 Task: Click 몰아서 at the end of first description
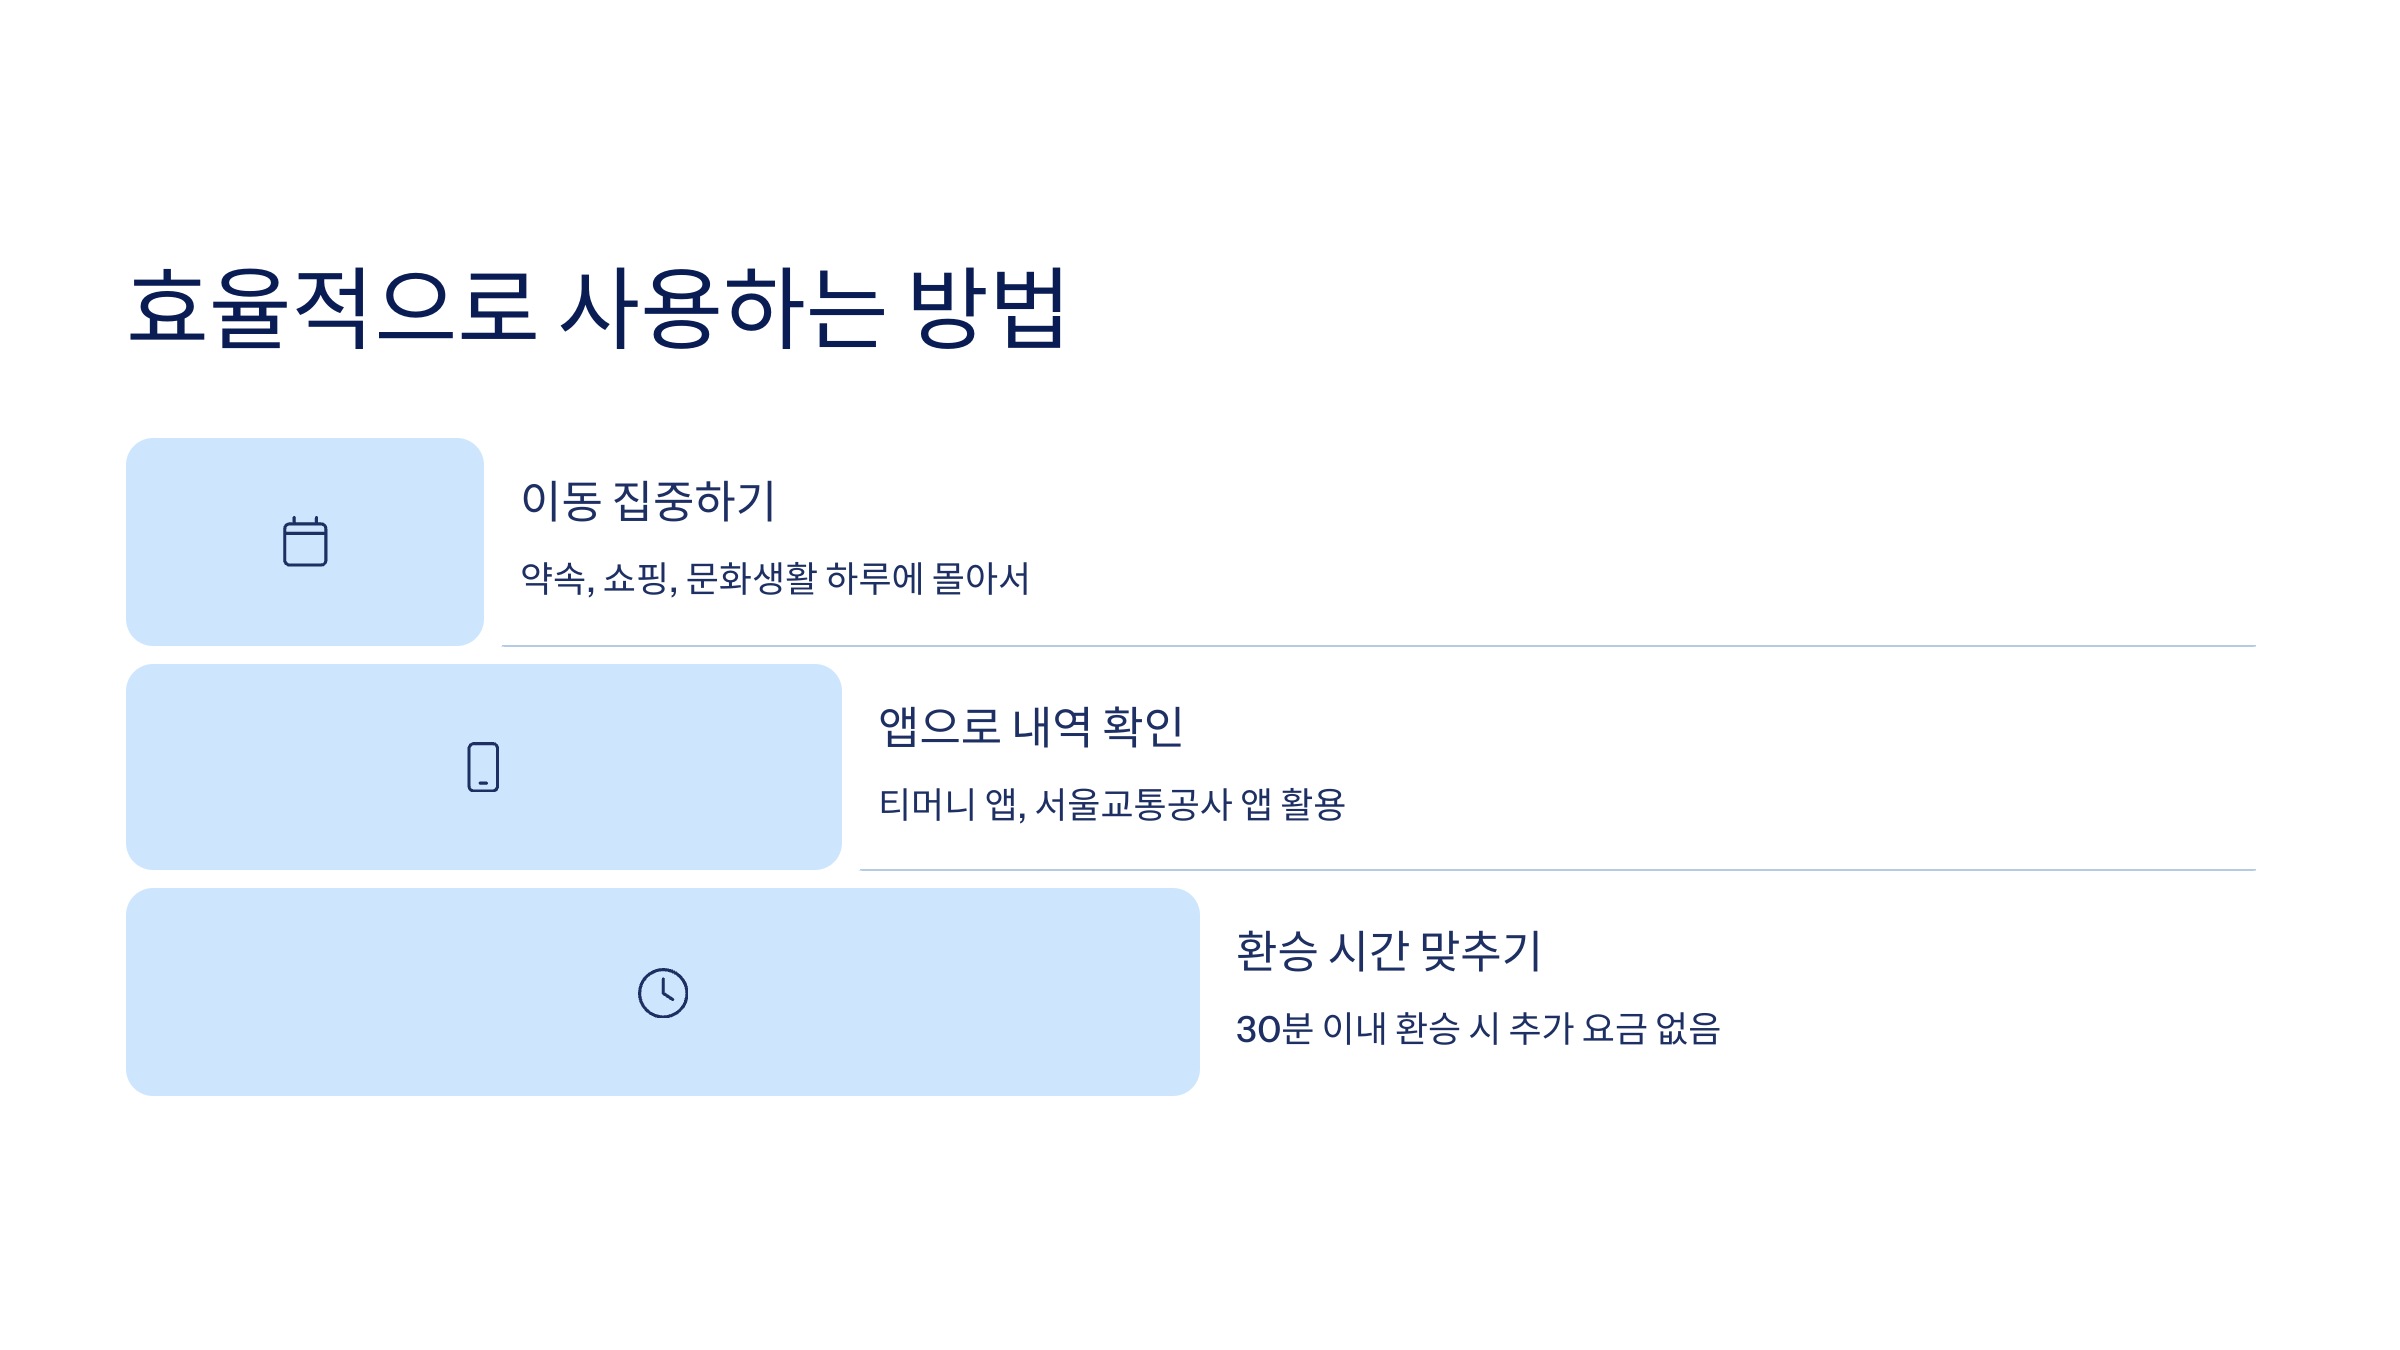[x=981, y=578]
